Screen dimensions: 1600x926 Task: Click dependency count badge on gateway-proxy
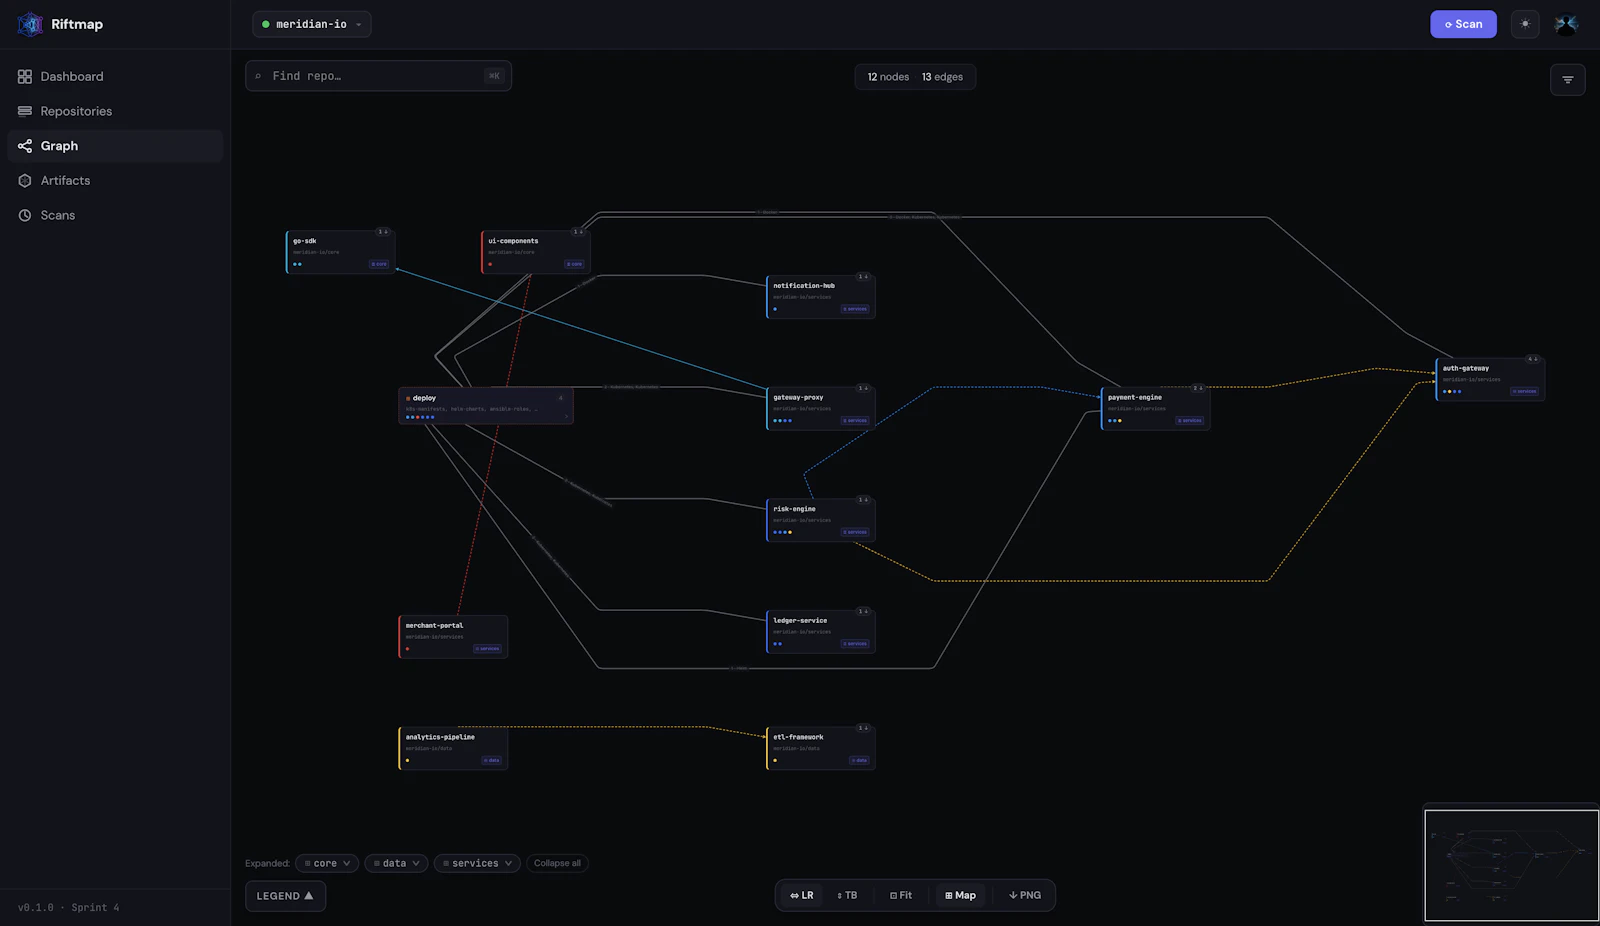(863, 388)
